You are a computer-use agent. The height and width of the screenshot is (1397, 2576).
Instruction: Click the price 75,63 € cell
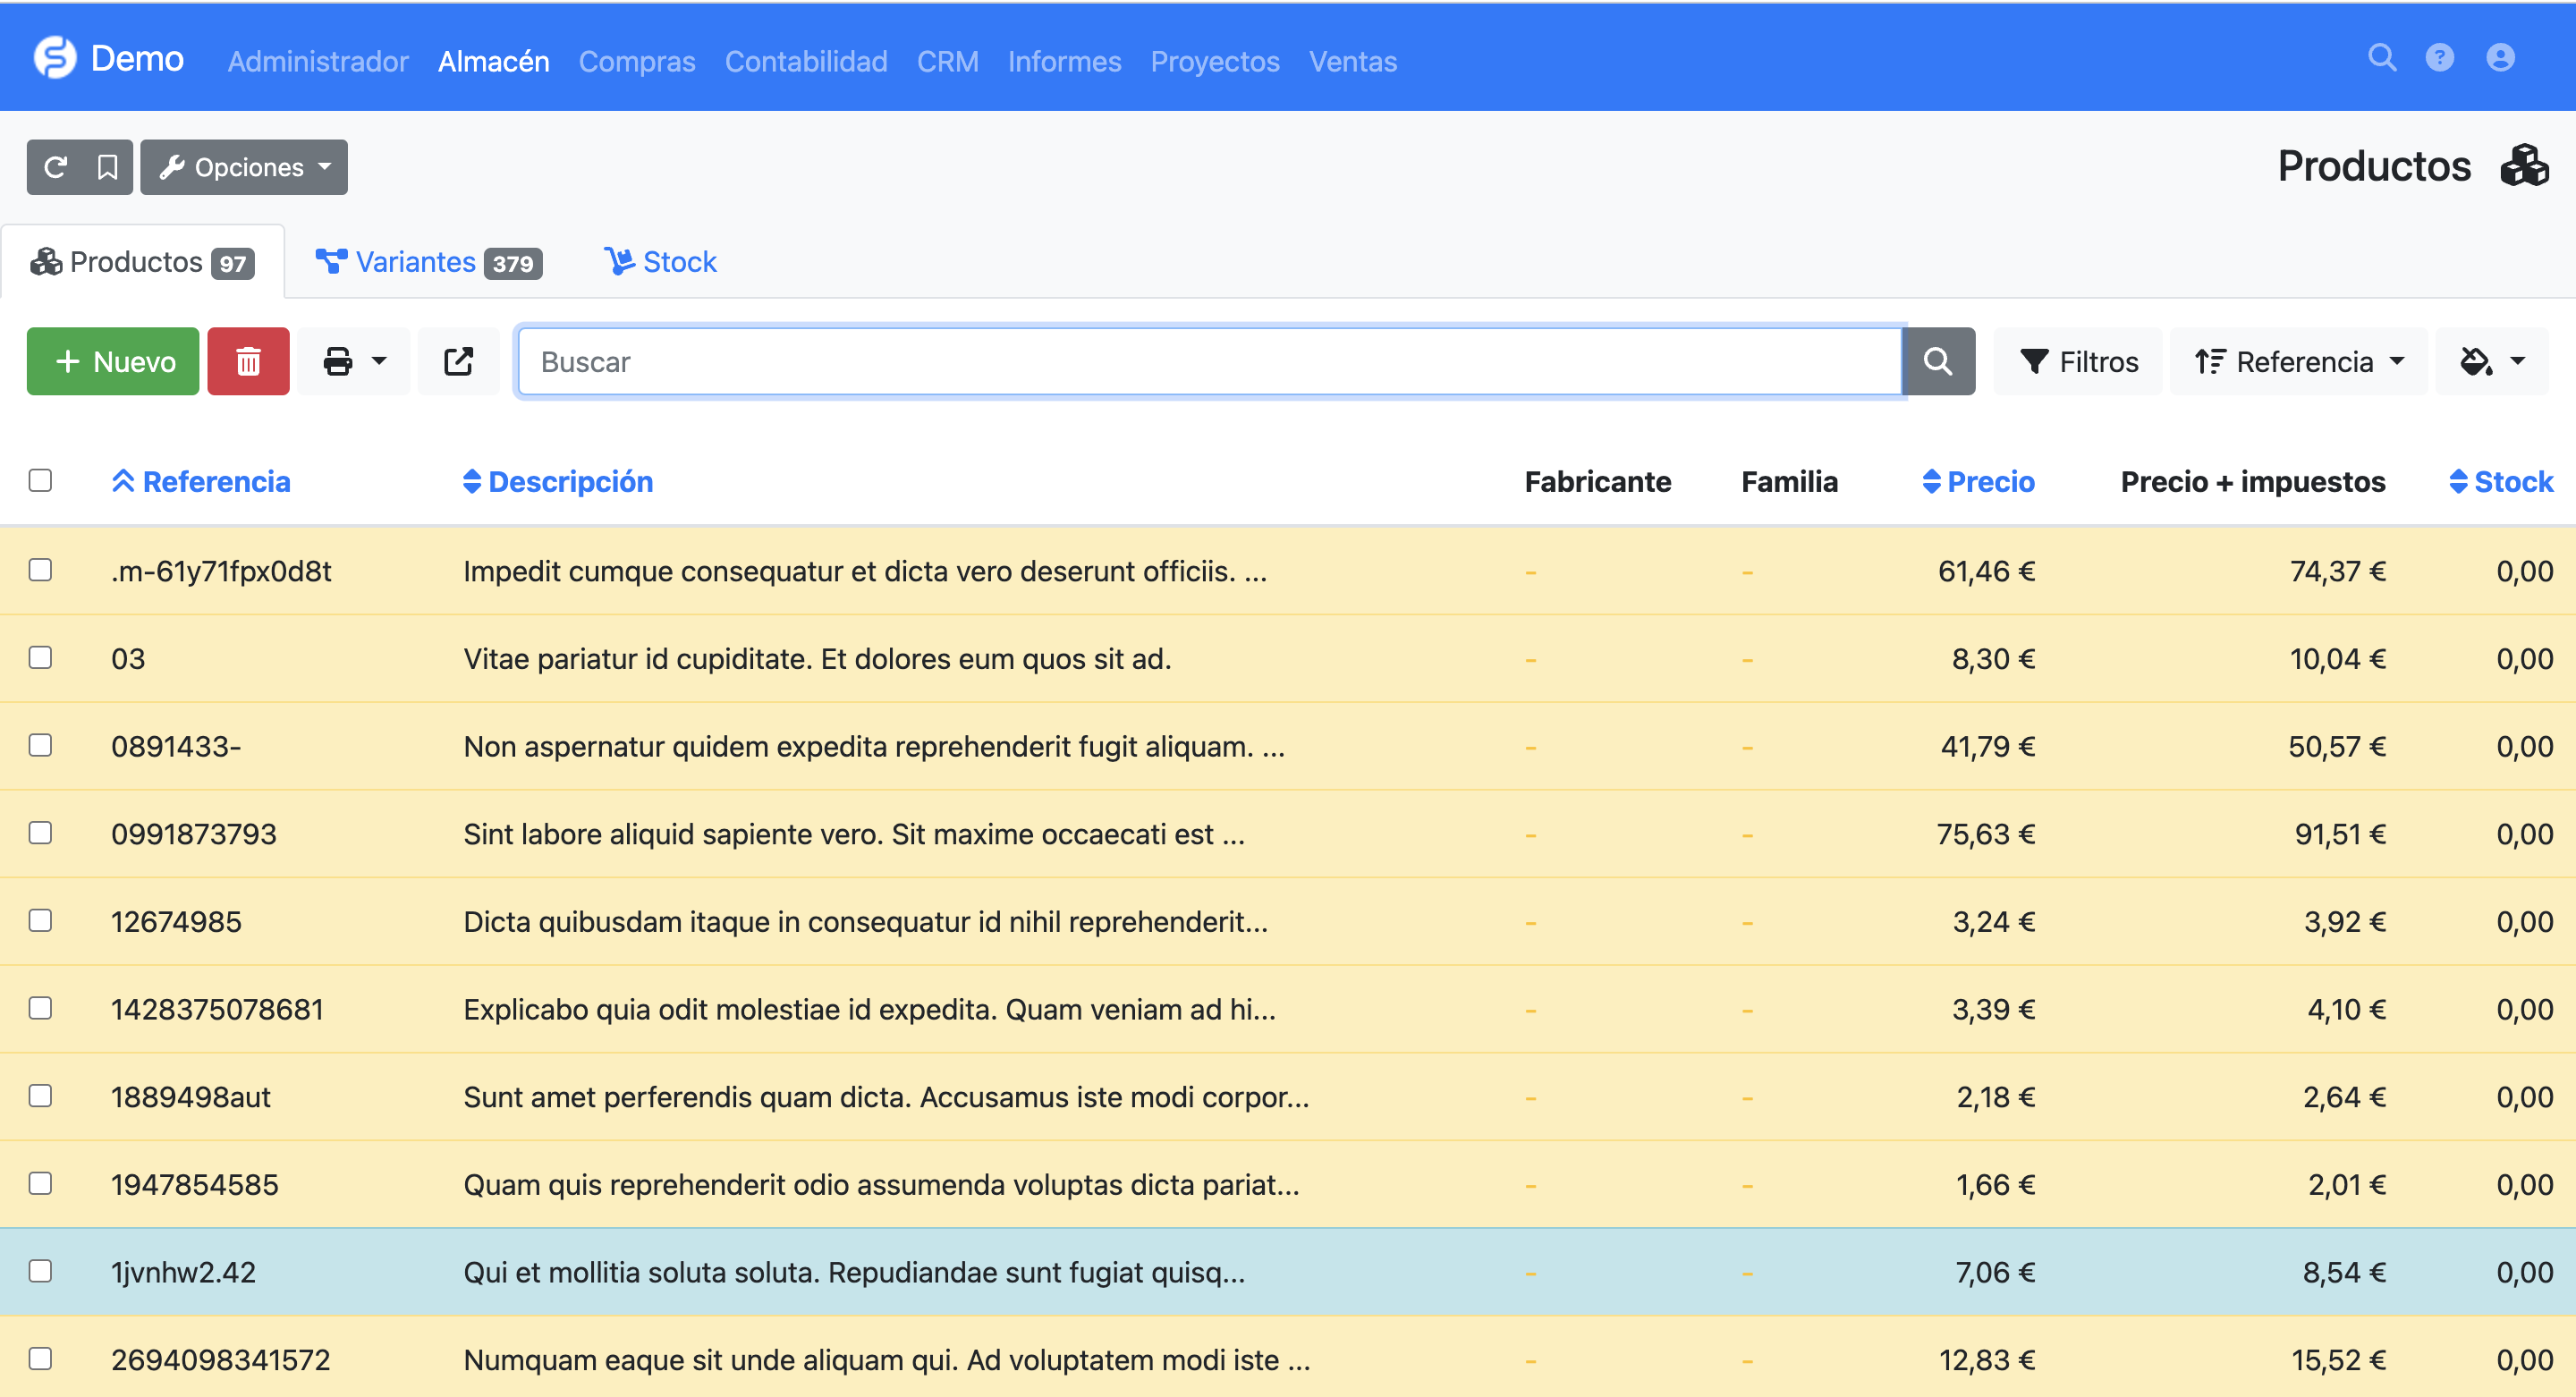click(1985, 834)
